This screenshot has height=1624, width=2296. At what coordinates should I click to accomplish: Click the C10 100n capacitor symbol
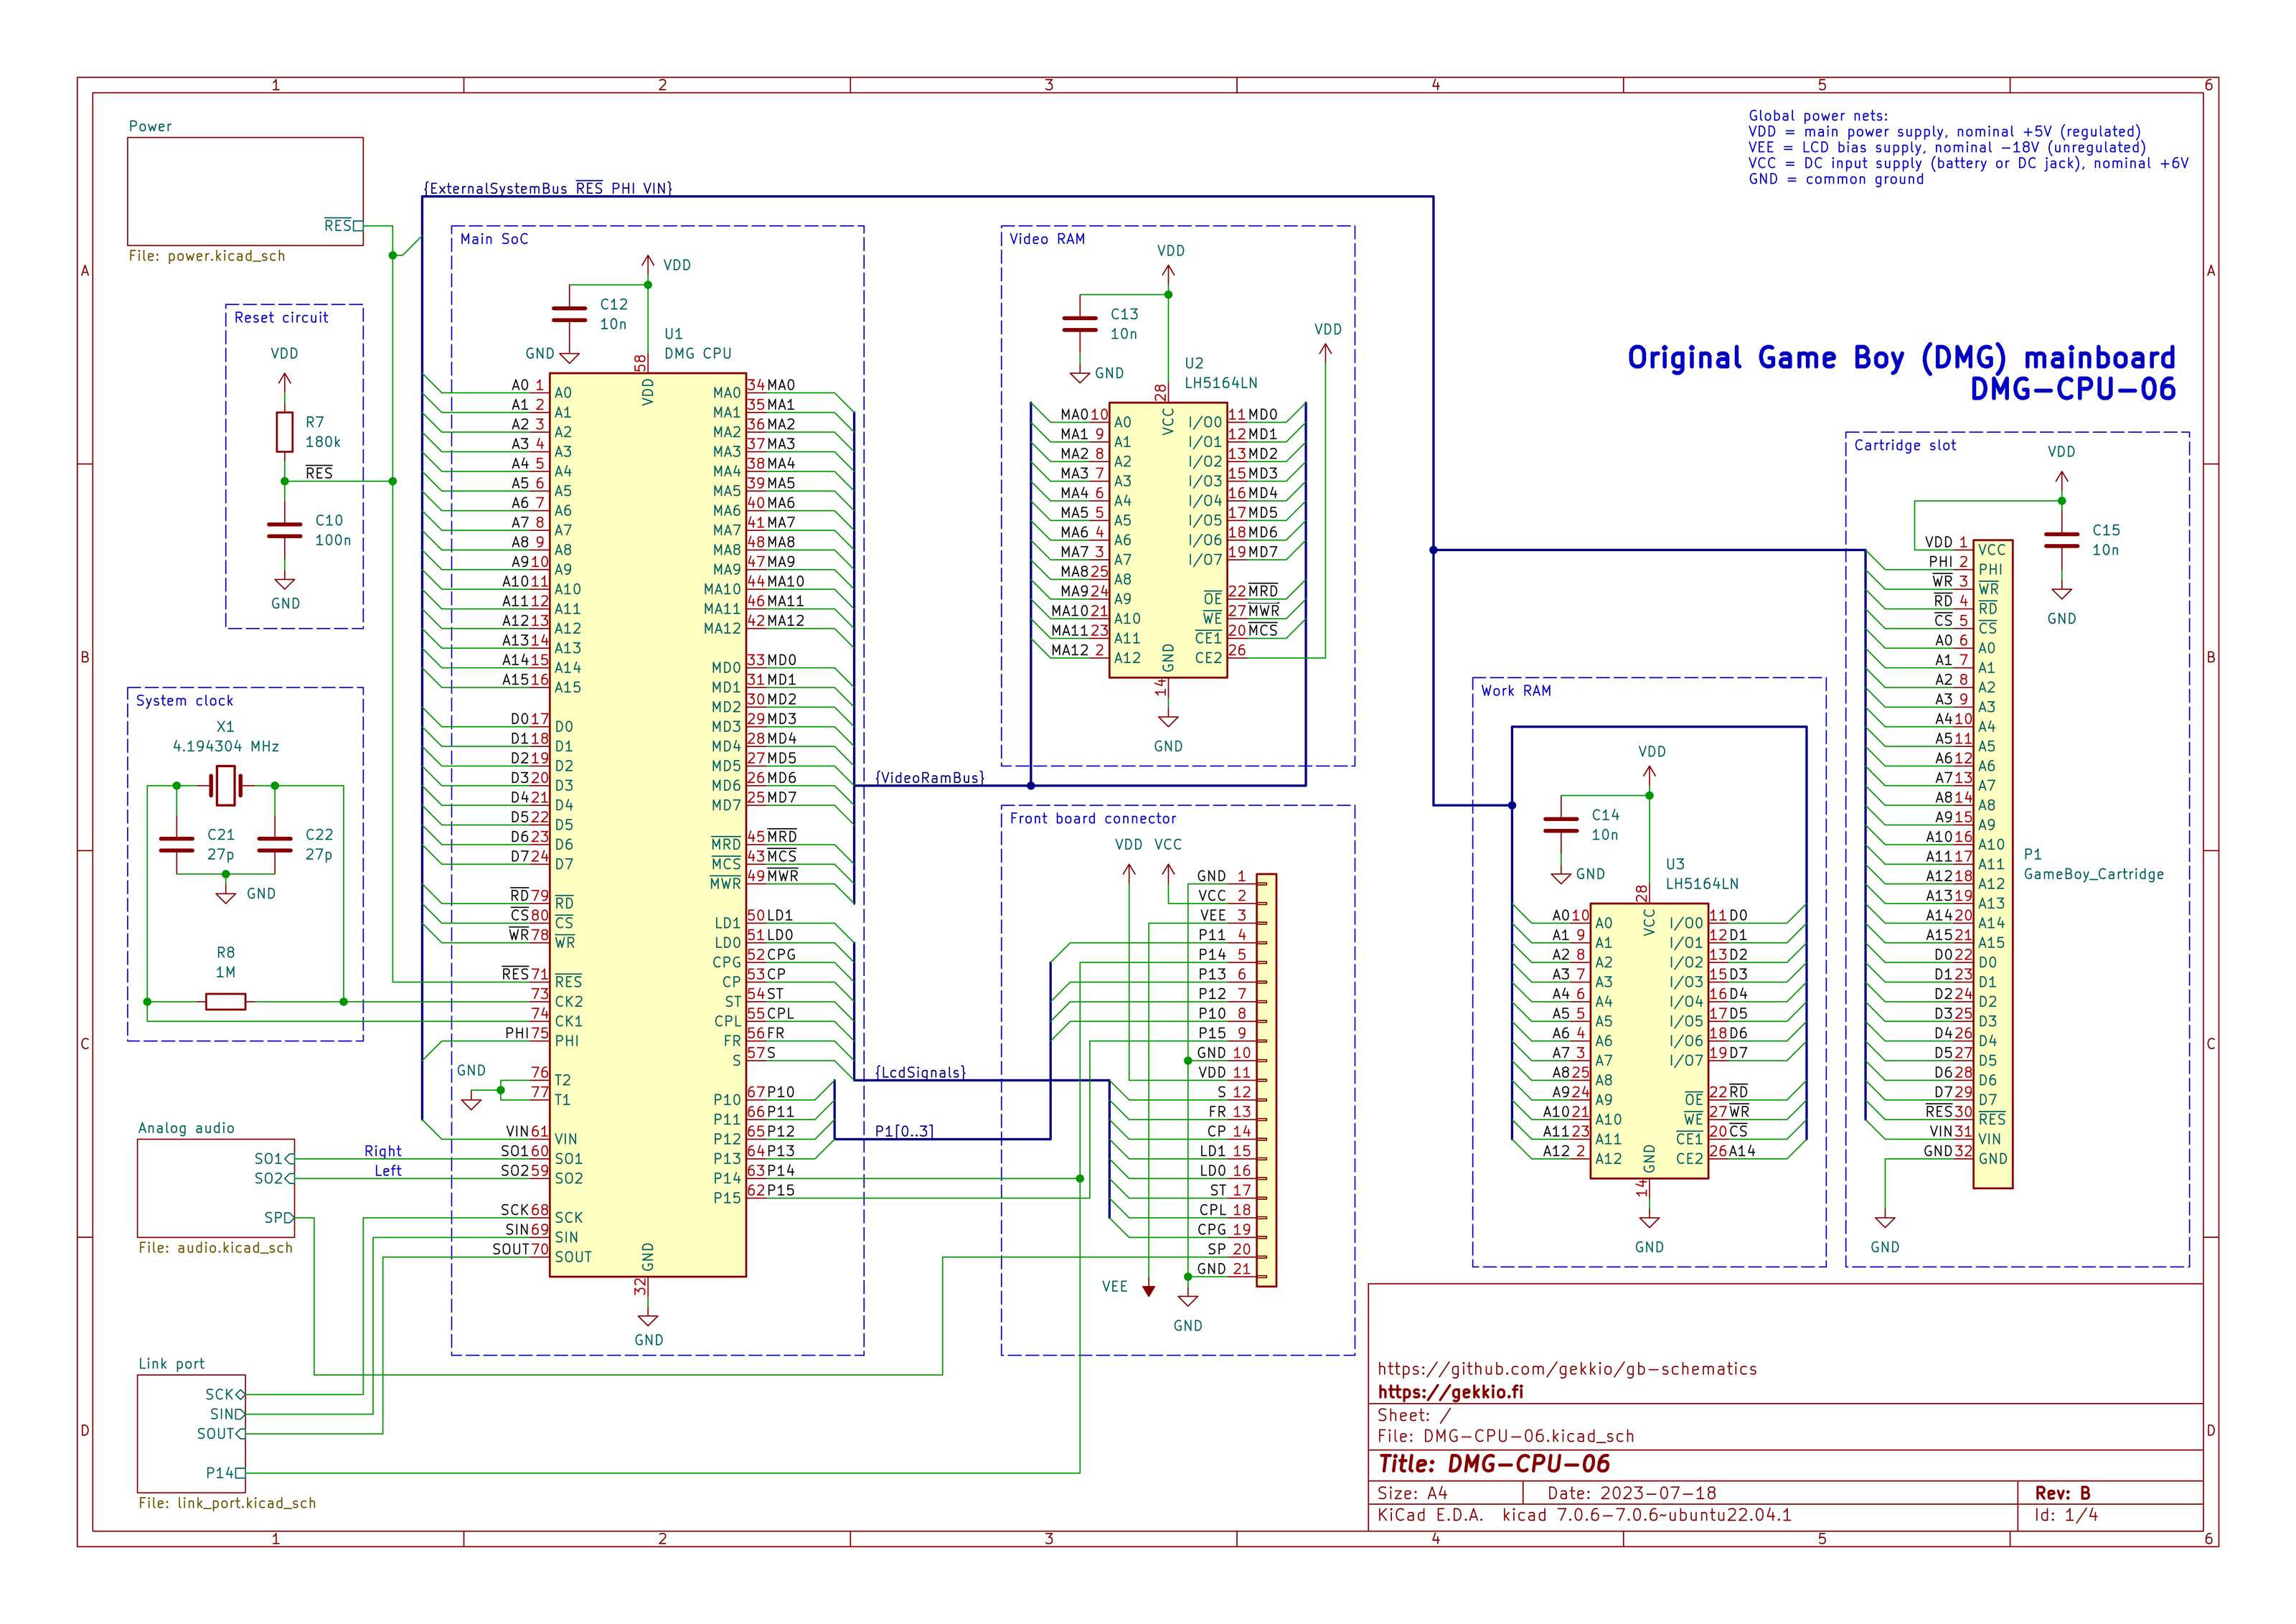click(285, 530)
